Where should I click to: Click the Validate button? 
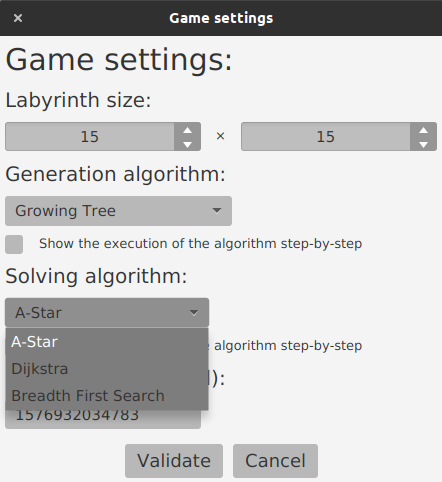tap(174, 461)
